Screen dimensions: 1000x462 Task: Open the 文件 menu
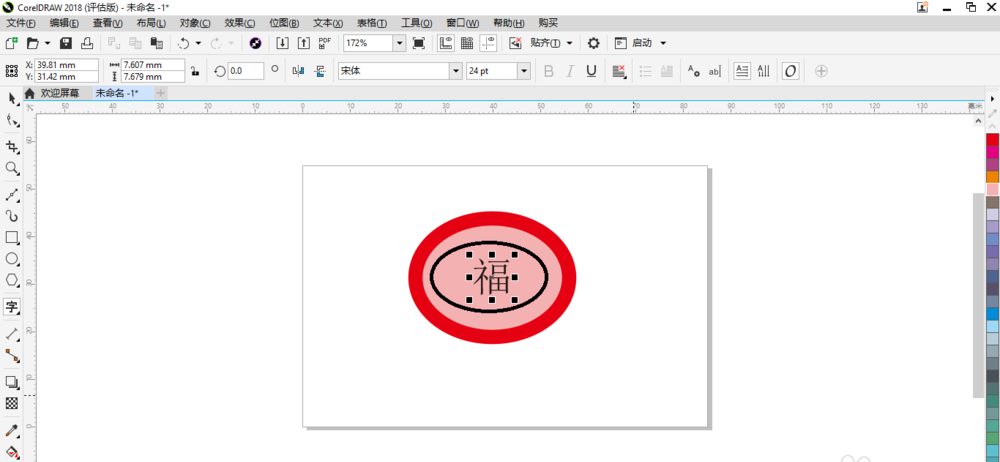point(21,23)
